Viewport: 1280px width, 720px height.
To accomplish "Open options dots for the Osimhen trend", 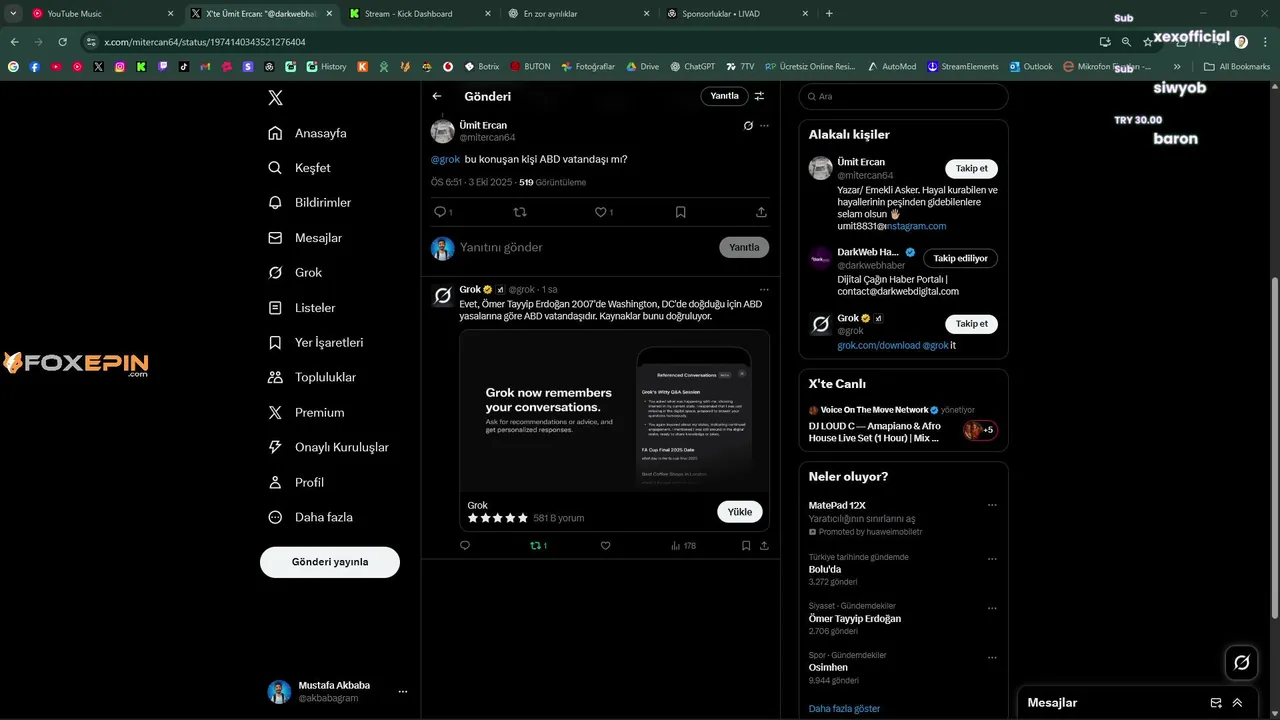I will 992,657.
